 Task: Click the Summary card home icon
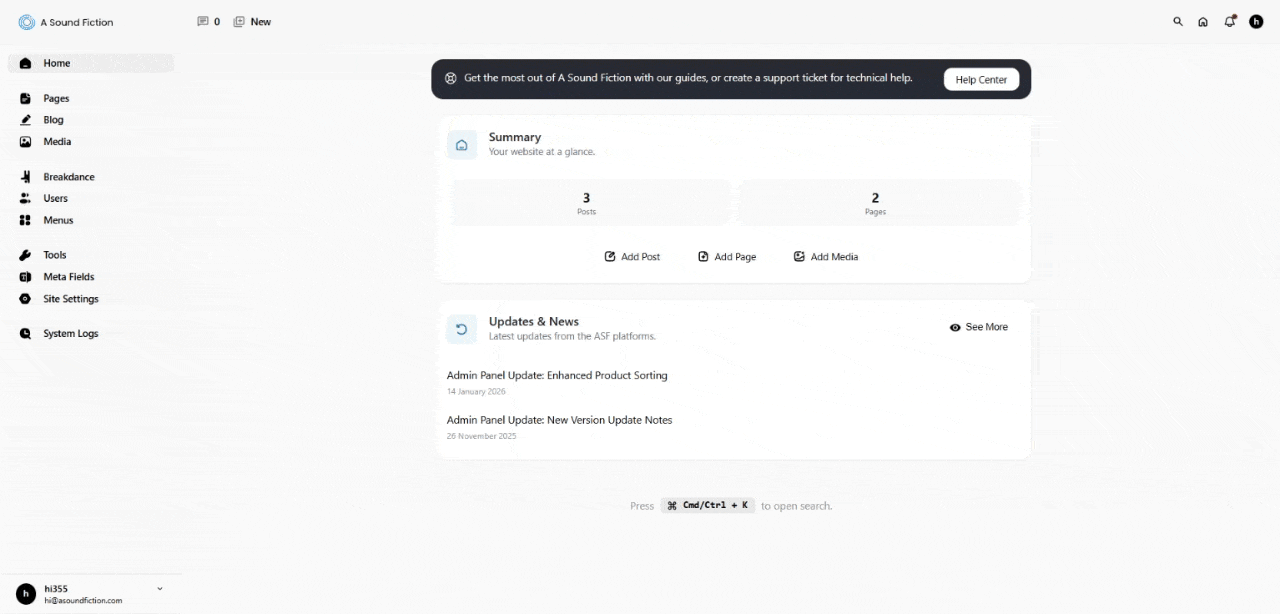pos(461,145)
